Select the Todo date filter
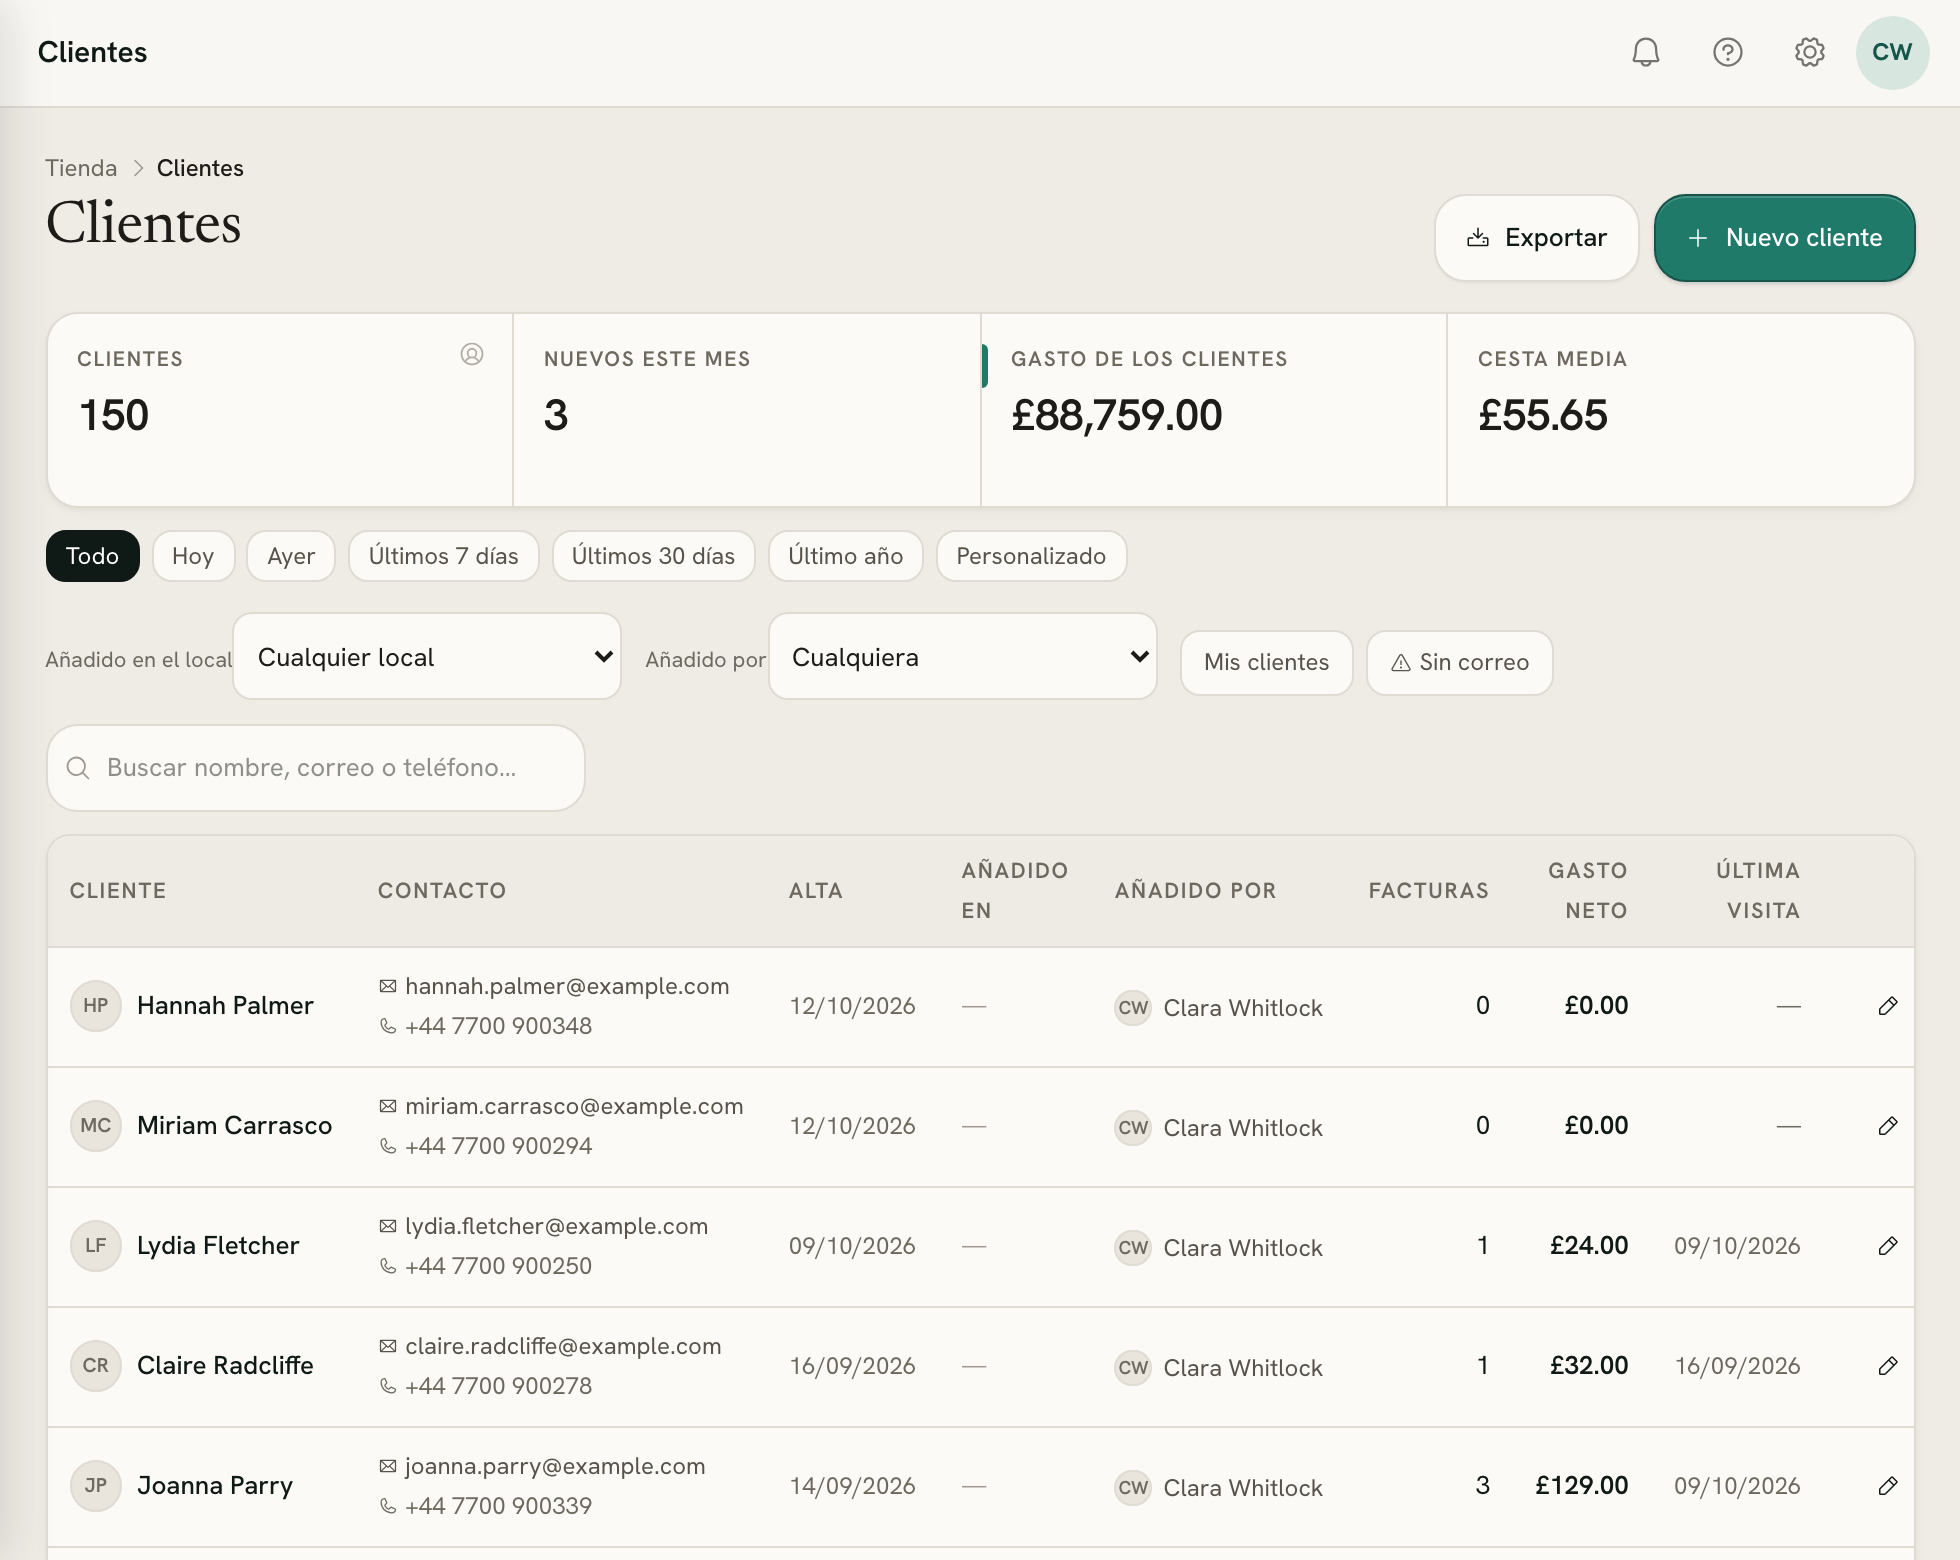Image resolution: width=1960 pixels, height=1560 pixels. point(92,556)
